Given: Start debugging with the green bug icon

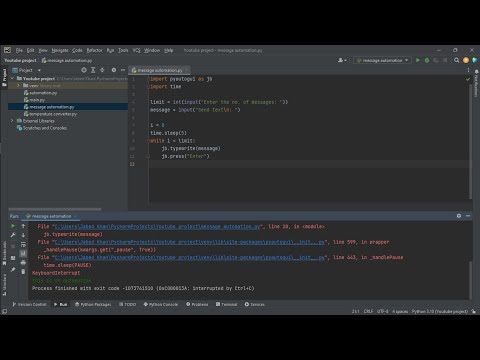Looking at the screenshot, I should tap(427, 60).
